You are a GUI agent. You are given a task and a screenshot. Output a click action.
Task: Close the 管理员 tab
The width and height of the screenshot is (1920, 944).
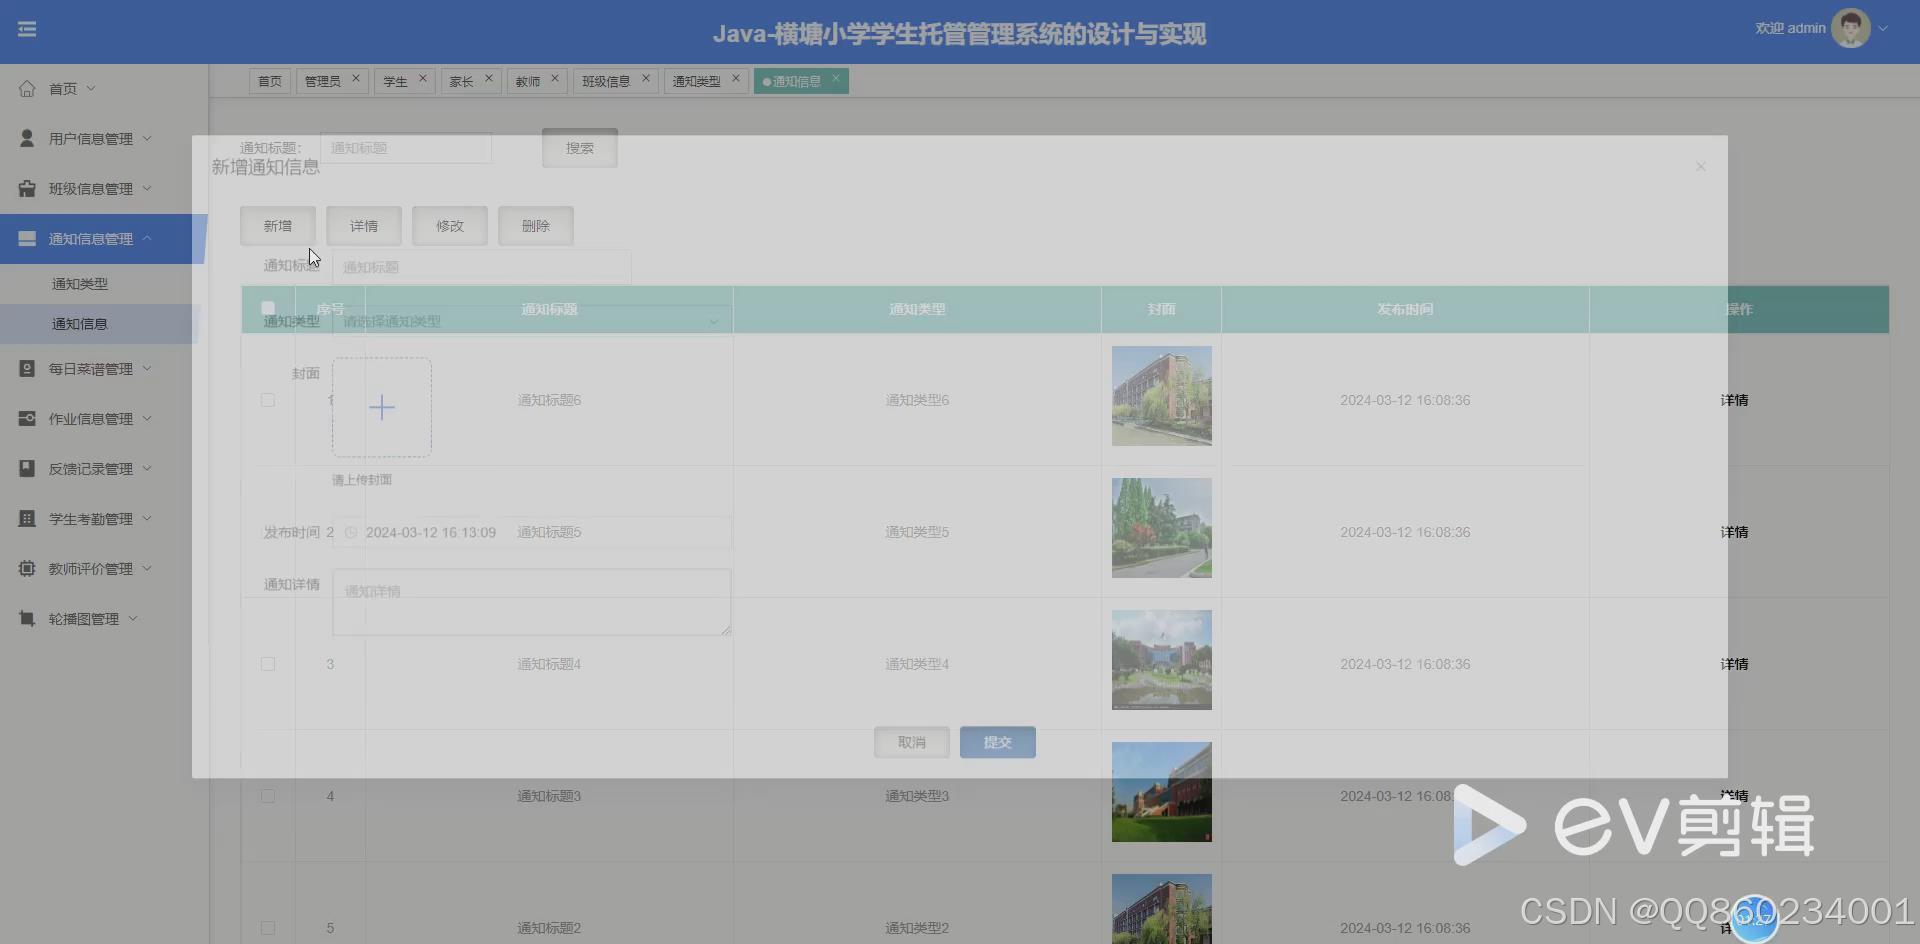pos(355,78)
